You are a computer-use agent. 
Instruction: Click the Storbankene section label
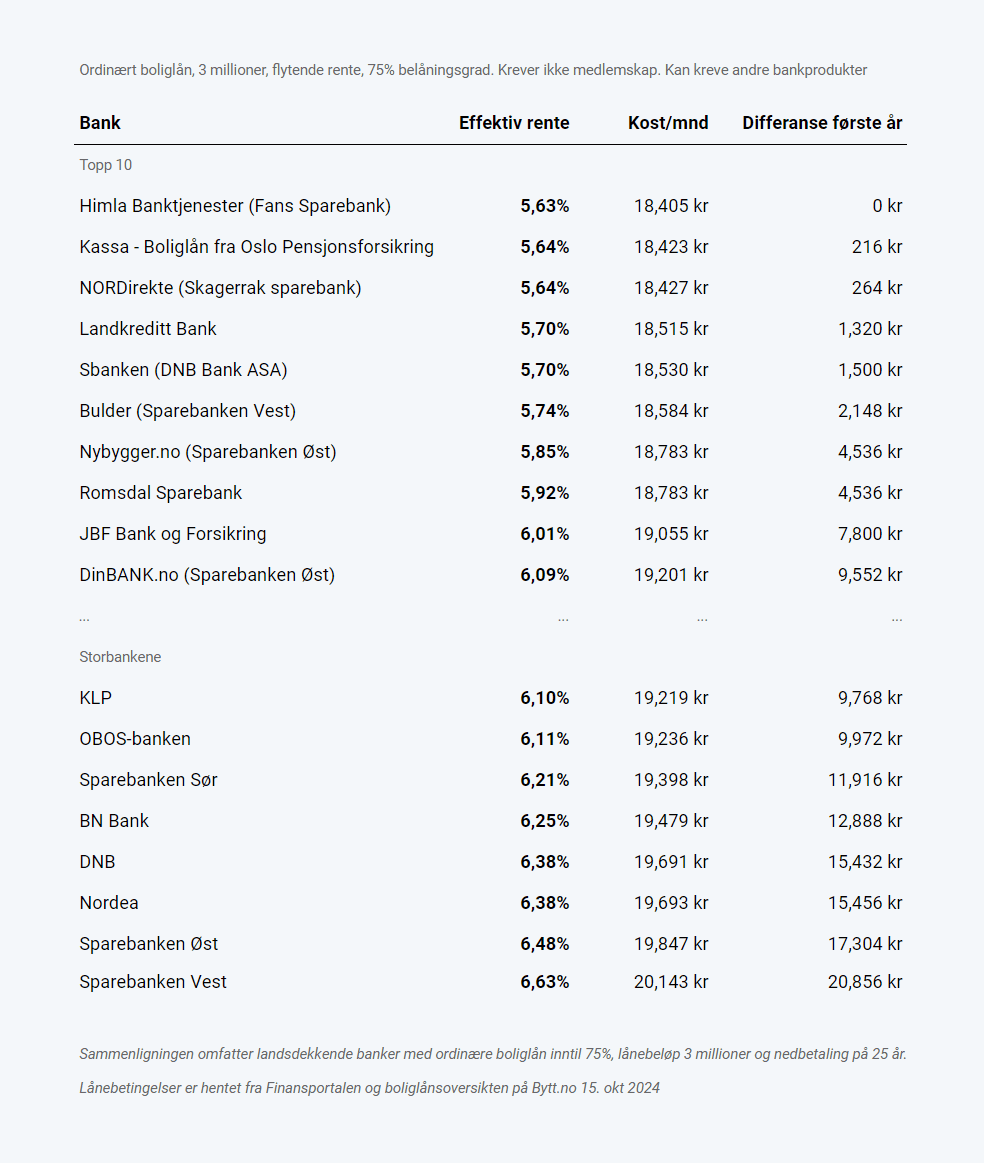(120, 657)
